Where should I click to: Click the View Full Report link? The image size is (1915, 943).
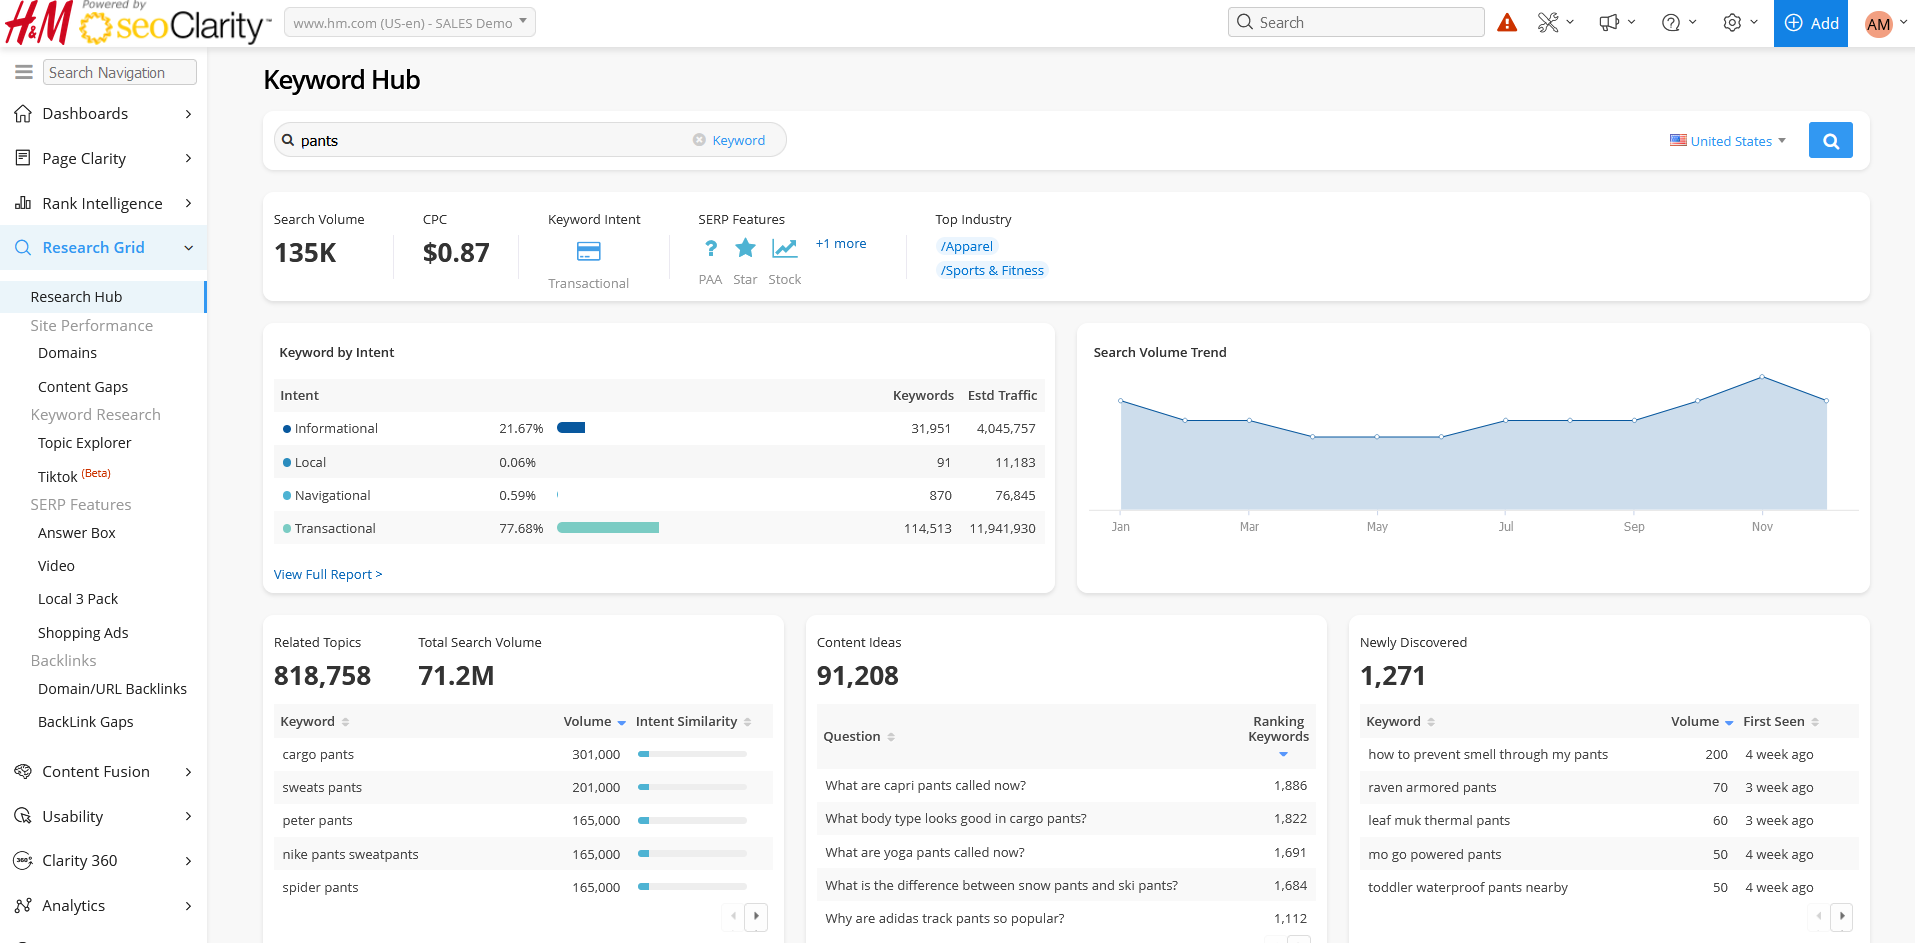coord(328,575)
